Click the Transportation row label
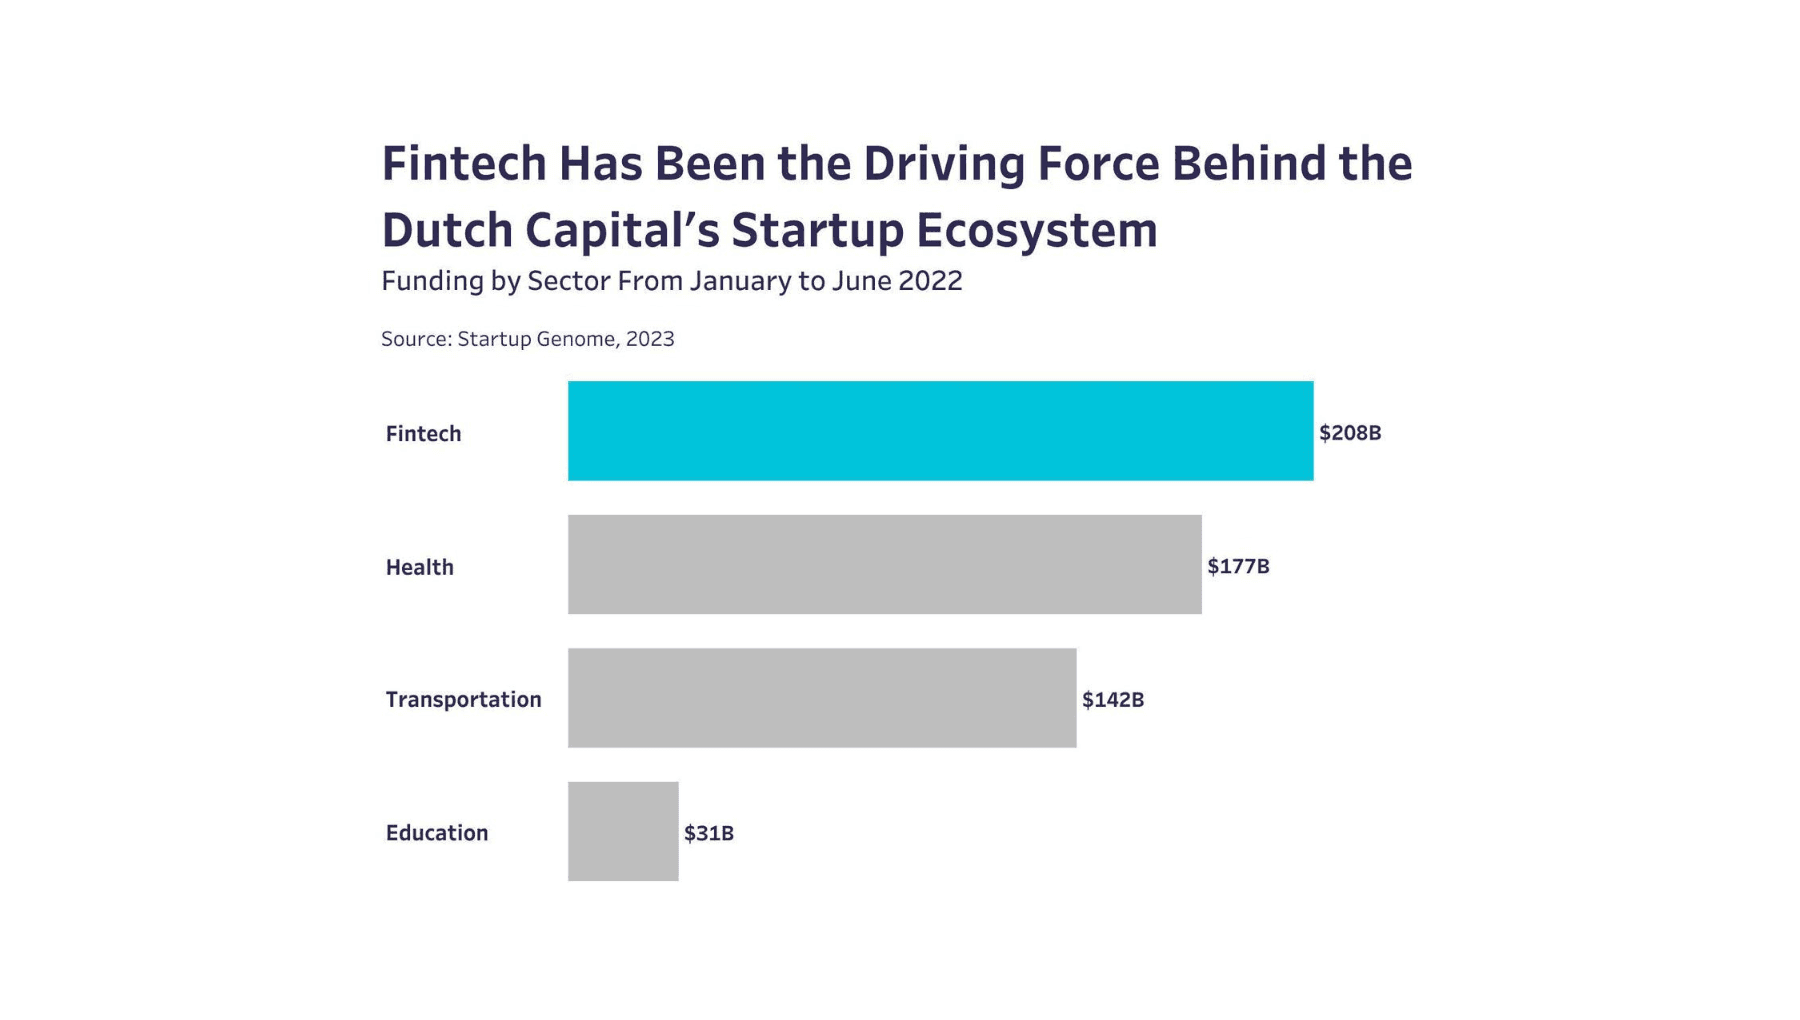 click(x=464, y=700)
